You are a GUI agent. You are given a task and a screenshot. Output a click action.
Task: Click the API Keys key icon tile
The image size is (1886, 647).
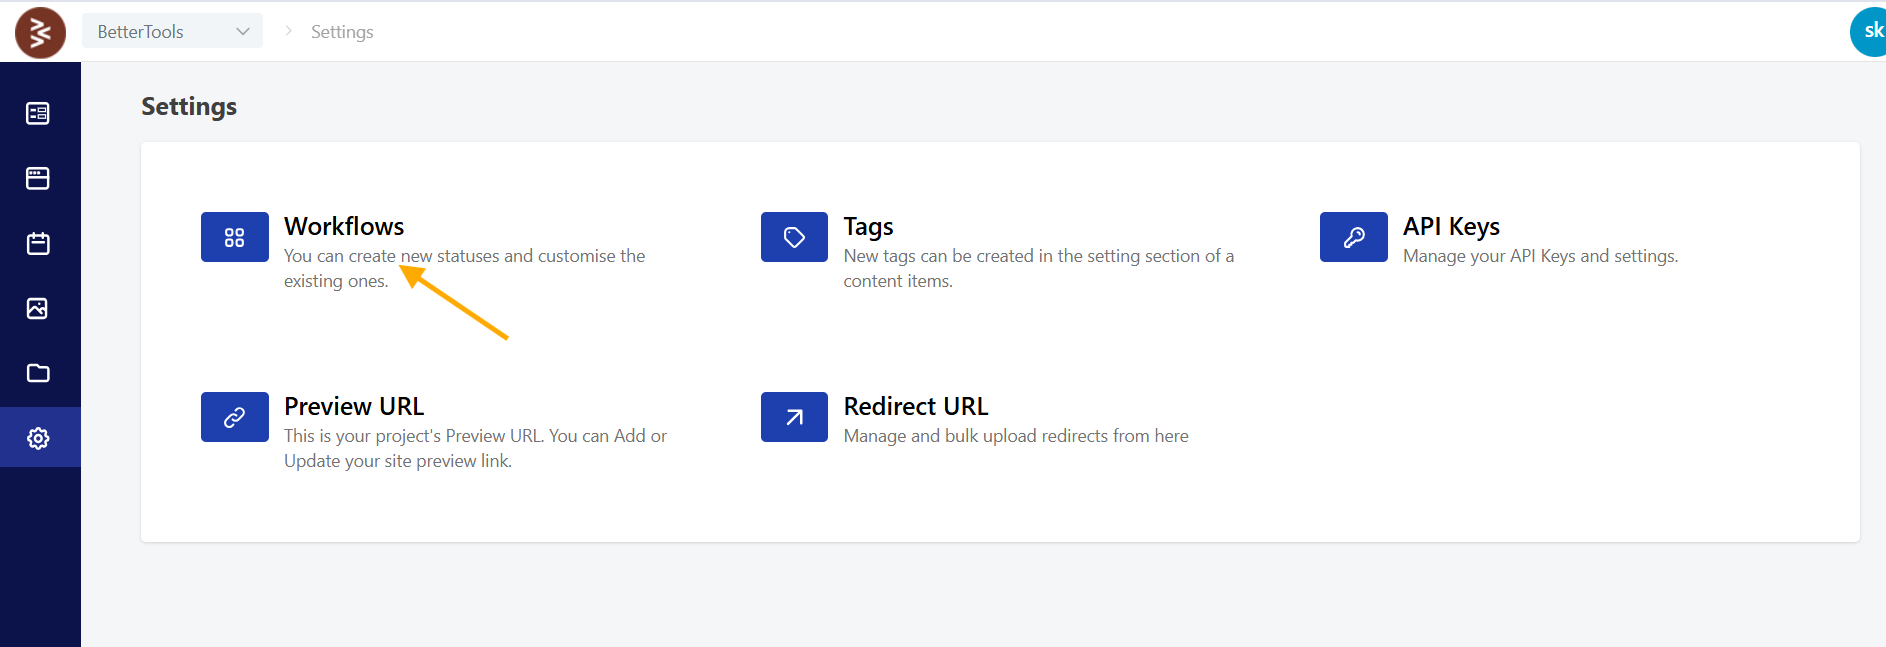pyautogui.click(x=1353, y=237)
